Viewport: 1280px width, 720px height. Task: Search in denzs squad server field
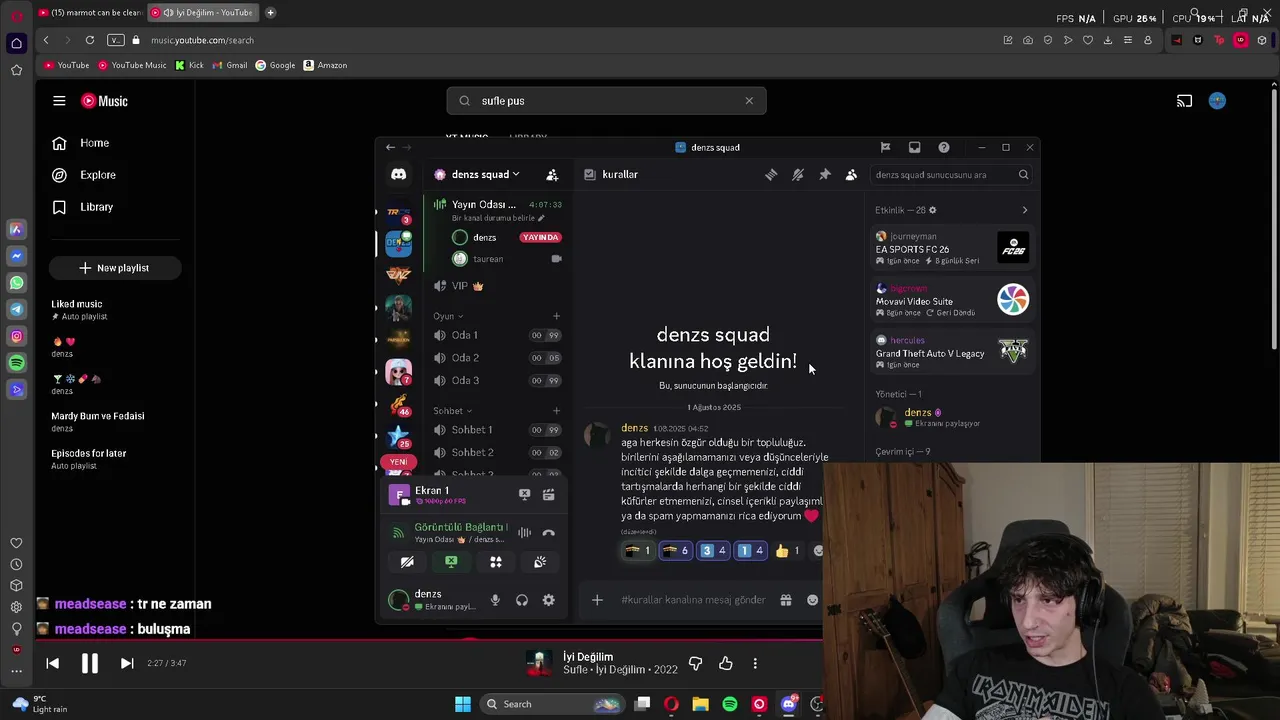click(x=951, y=175)
